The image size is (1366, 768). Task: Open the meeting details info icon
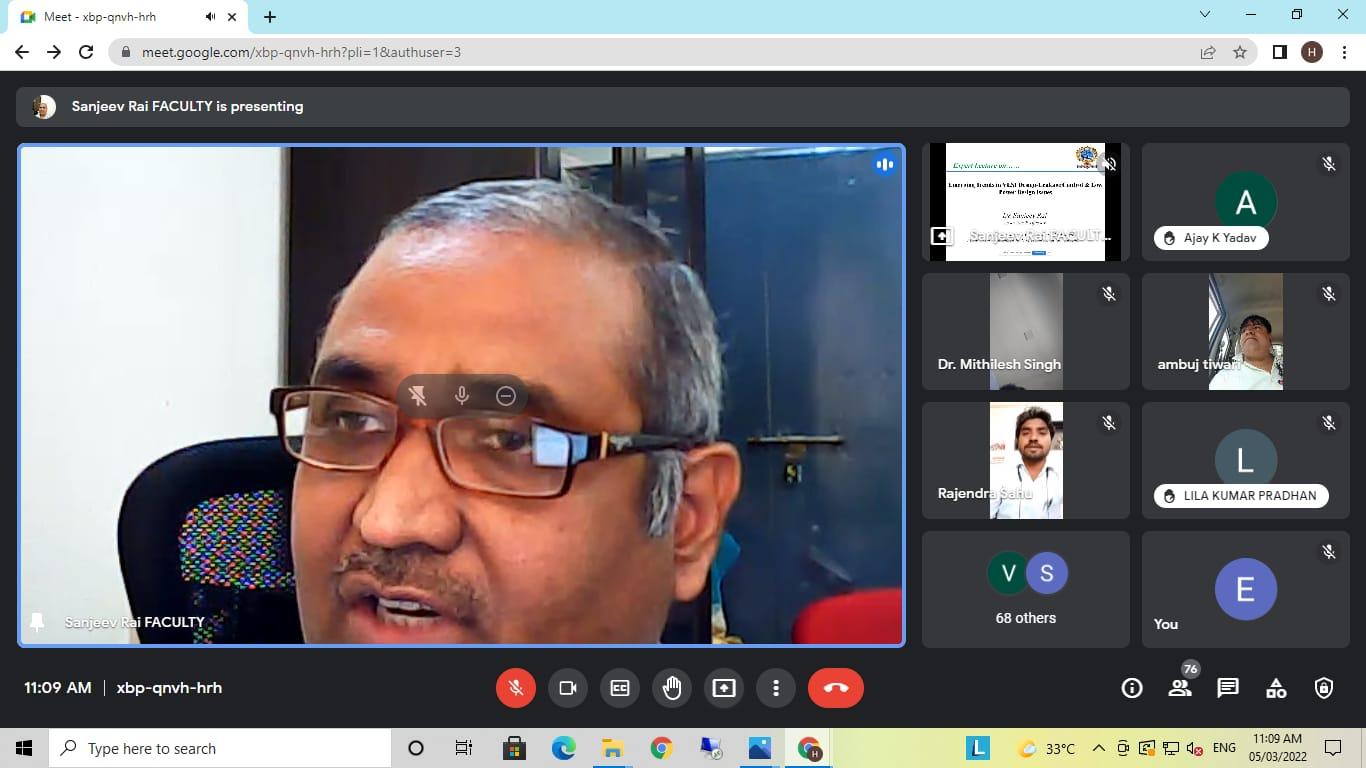(x=1132, y=688)
